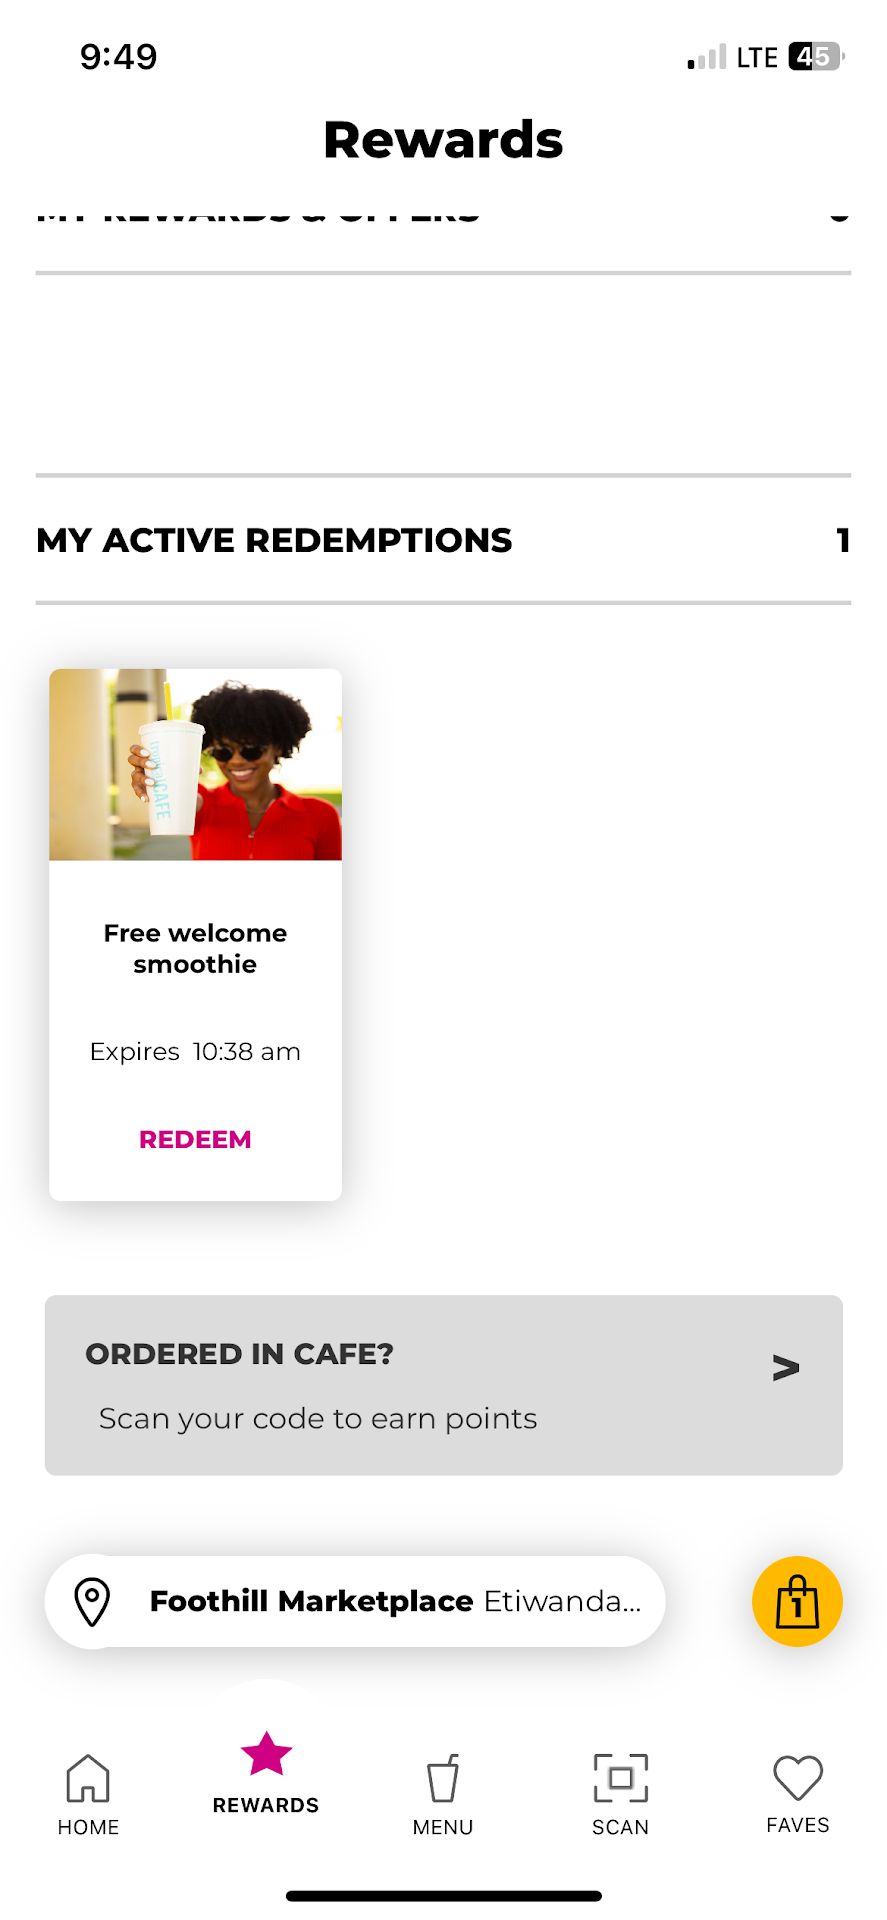887x1920 pixels.
Task: Tap the HOME tab label
Action: (x=88, y=1827)
